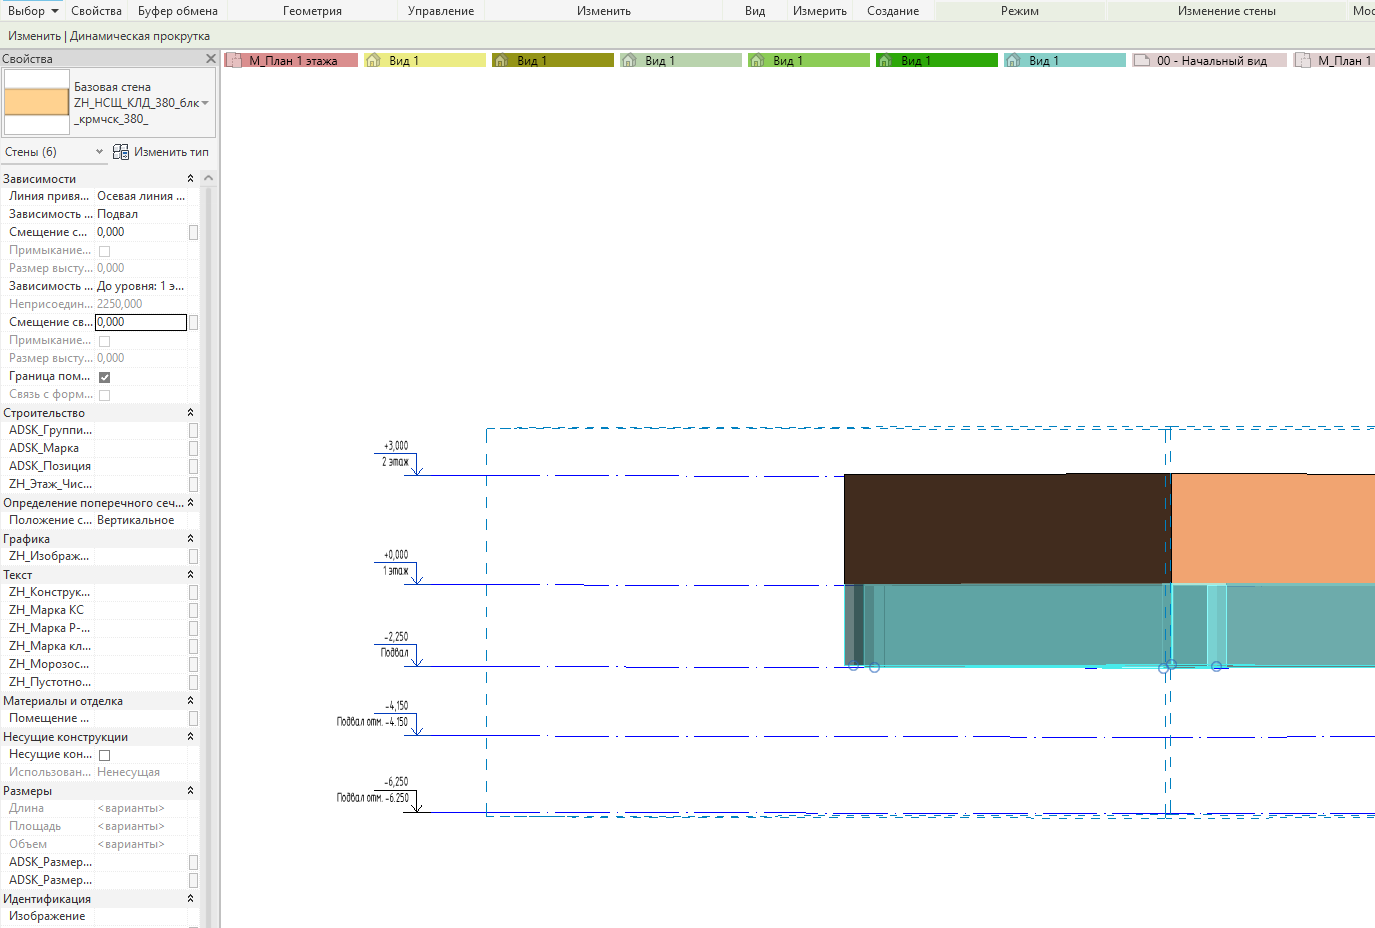The width and height of the screenshot is (1375, 928).
Task: Click the icon on the 00 - Начальный вид tab
Action: point(1142,60)
